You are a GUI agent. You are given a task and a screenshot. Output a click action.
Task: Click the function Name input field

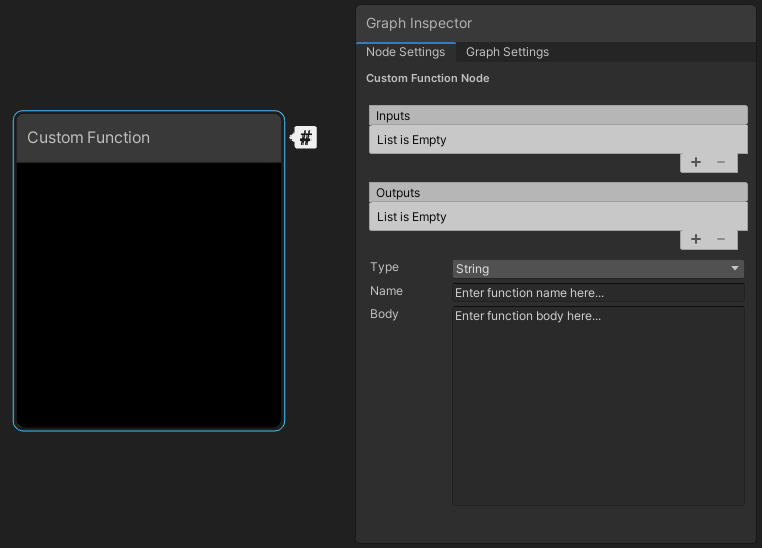pos(598,293)
